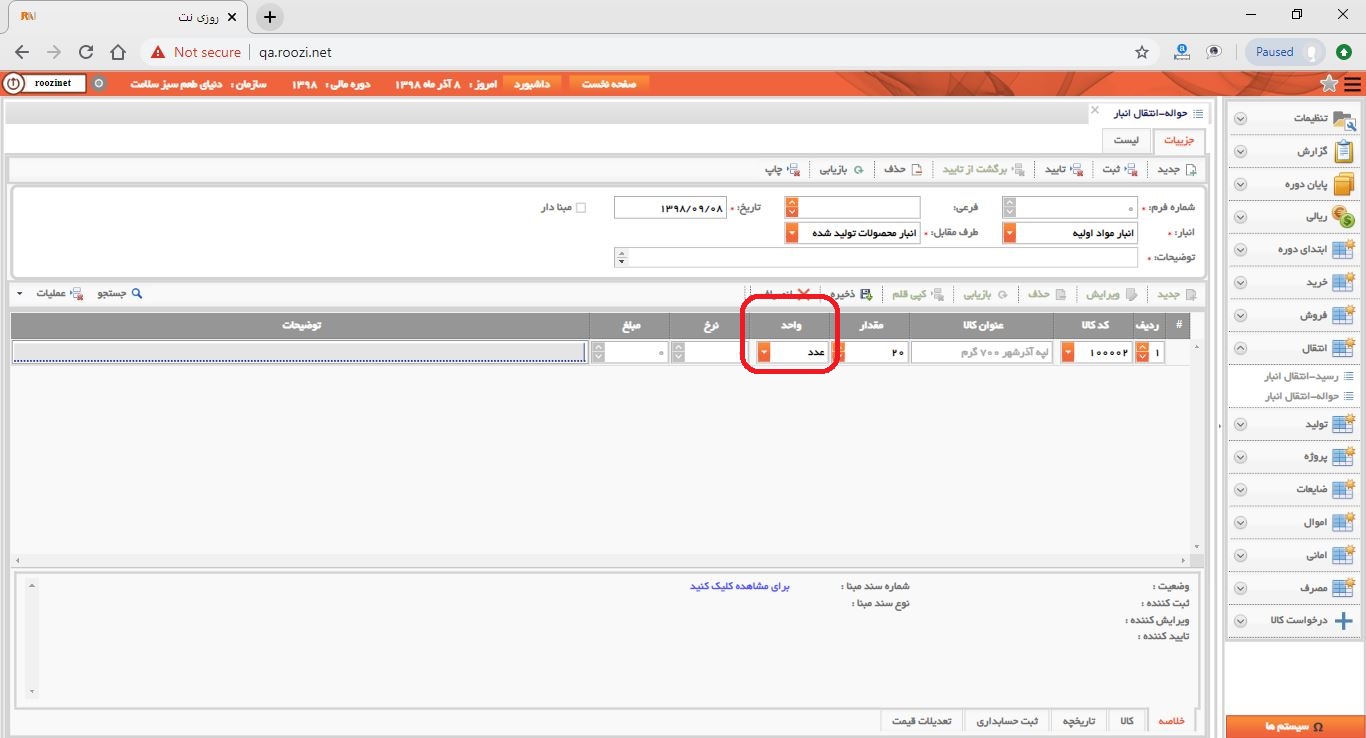Click جدید in the form toolbar

[1176, 169]
